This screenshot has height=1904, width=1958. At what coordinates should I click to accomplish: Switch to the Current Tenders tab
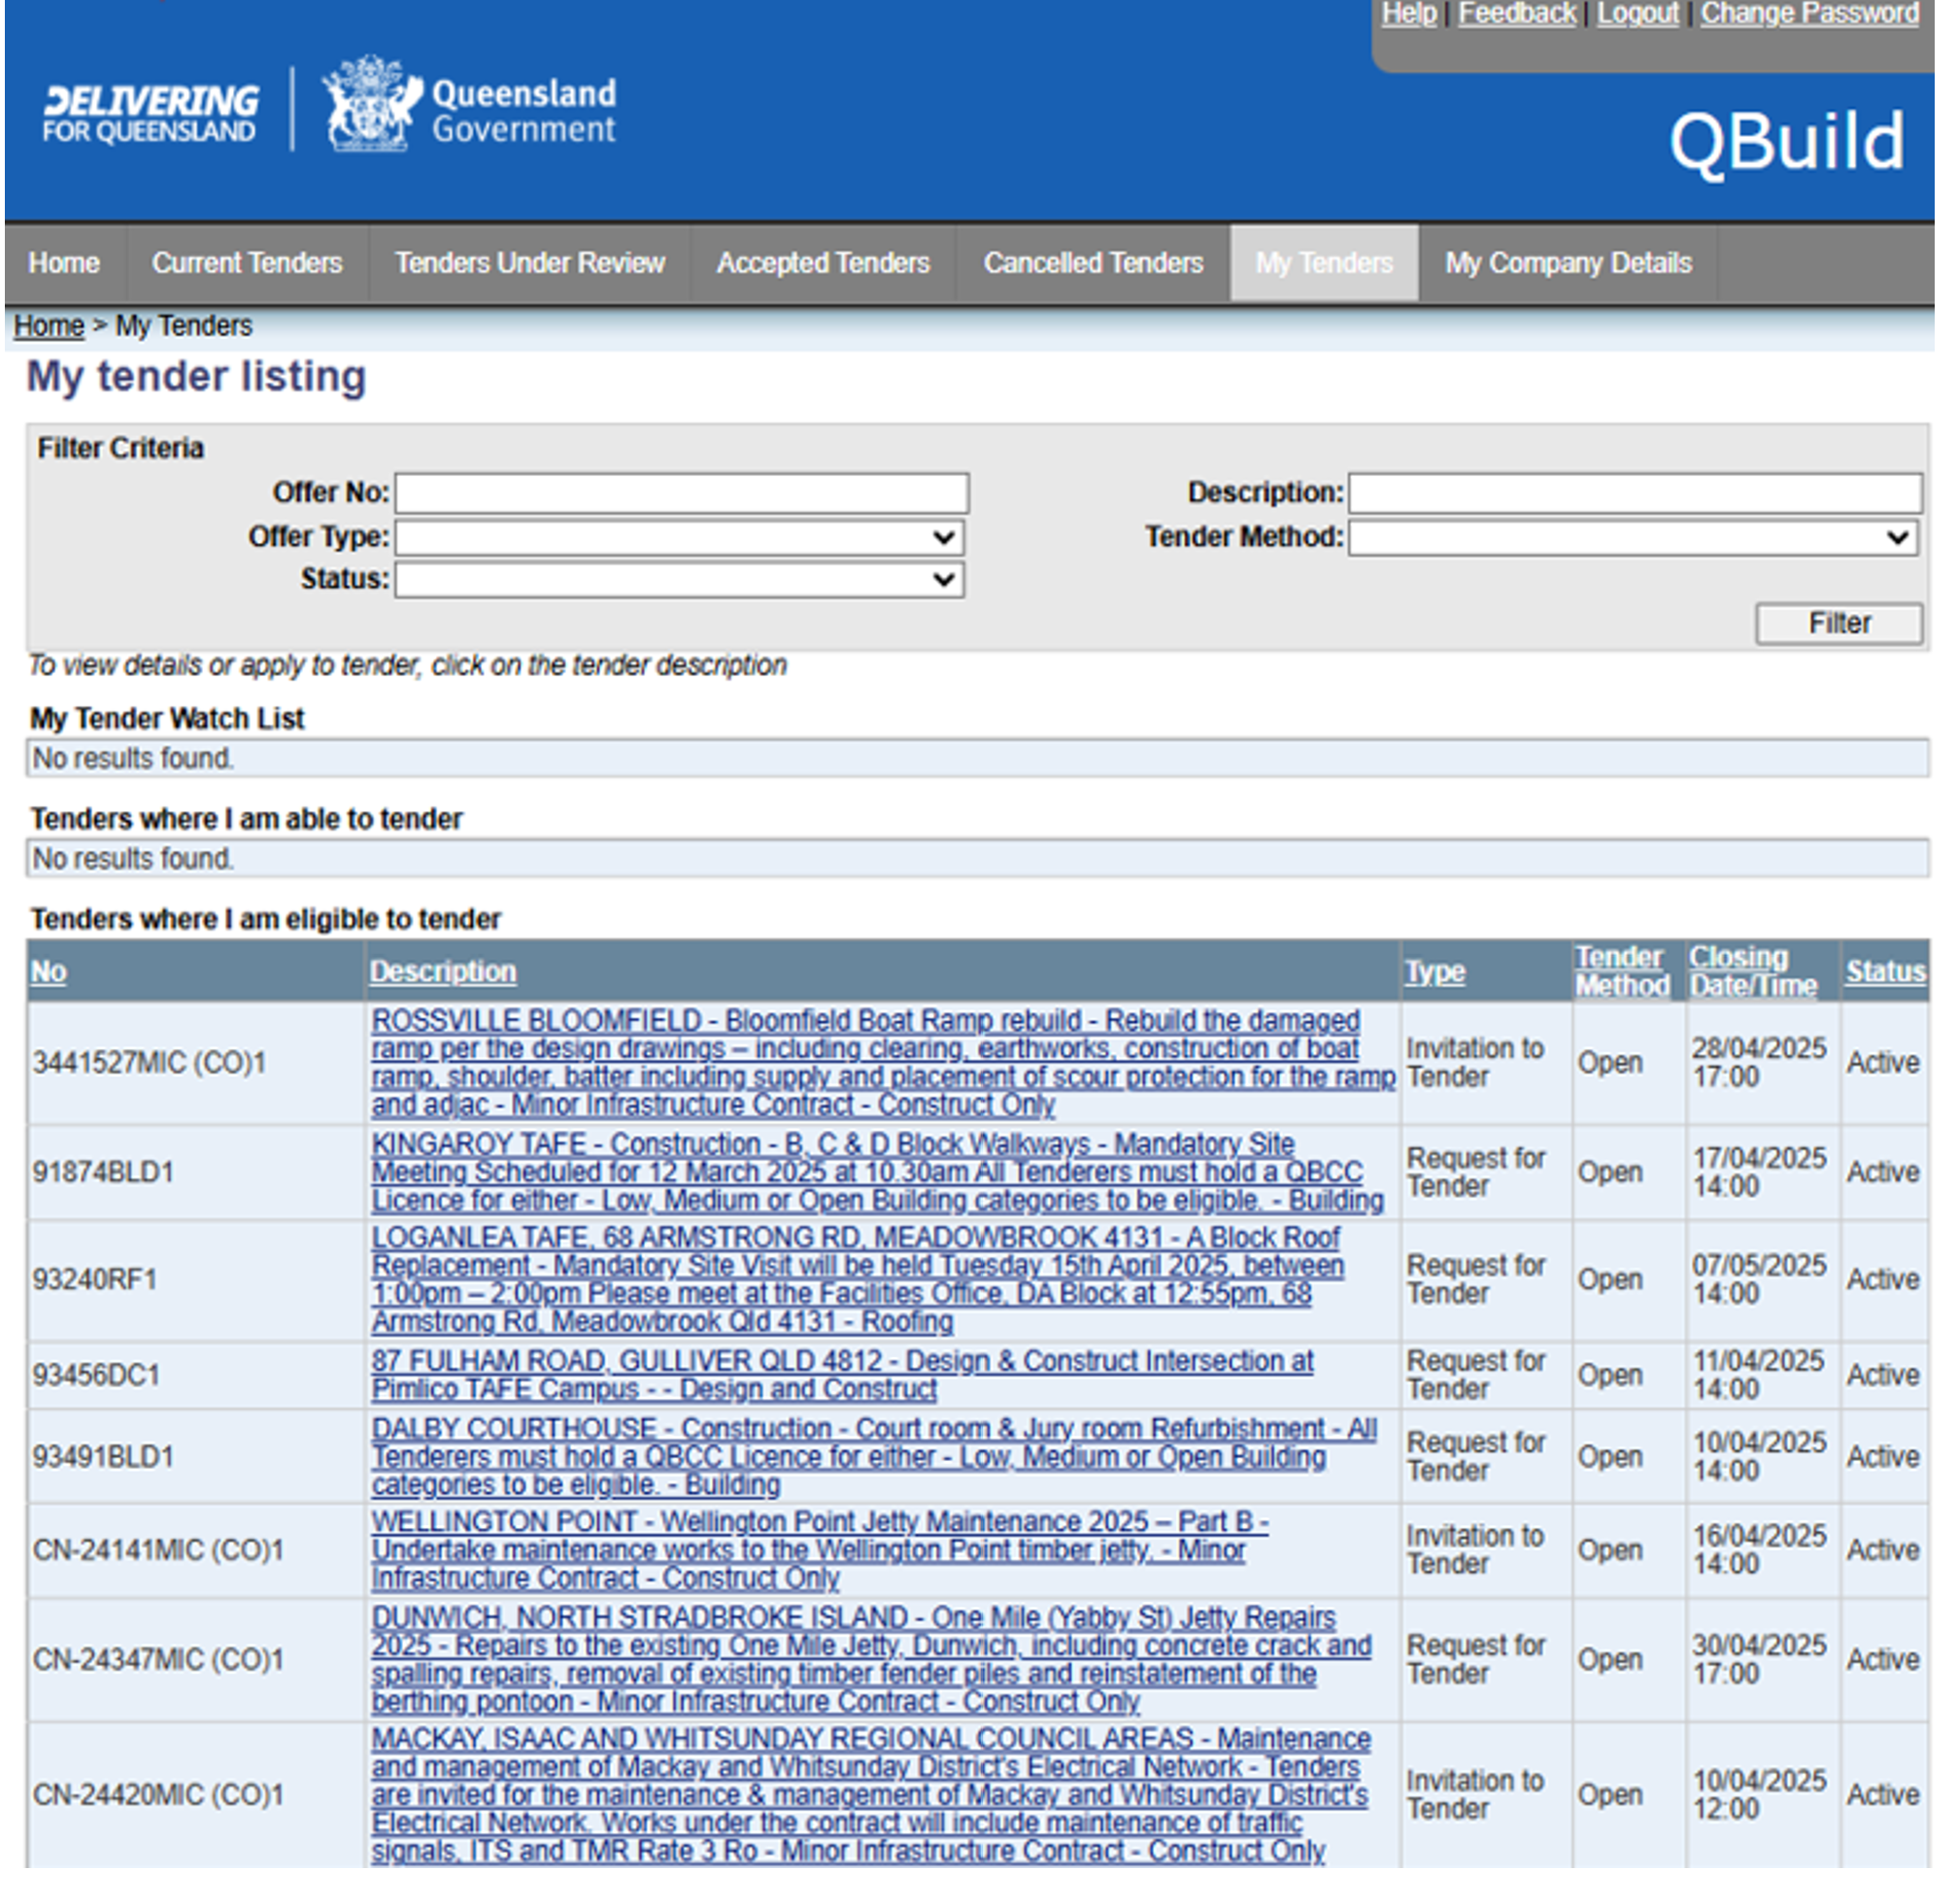point(247,263)
